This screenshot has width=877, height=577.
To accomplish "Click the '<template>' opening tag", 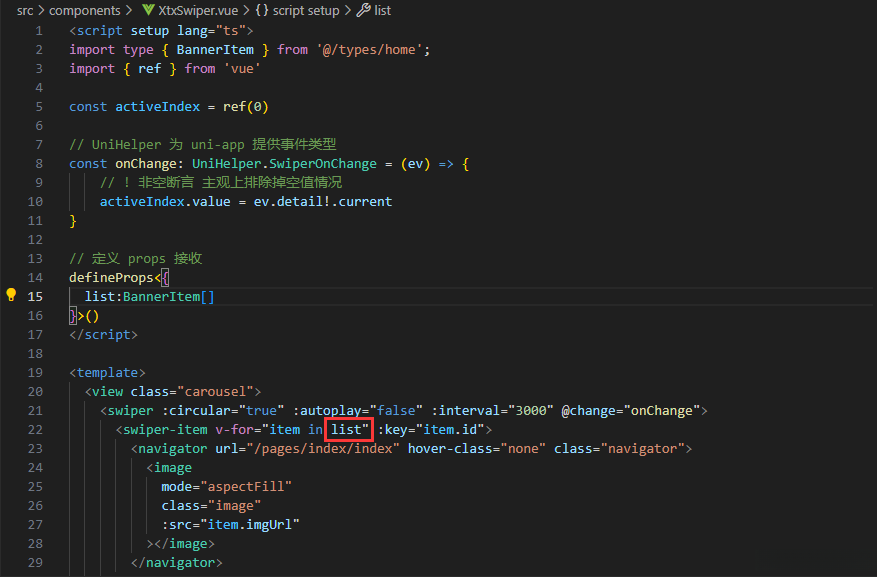I will [107, 373].
